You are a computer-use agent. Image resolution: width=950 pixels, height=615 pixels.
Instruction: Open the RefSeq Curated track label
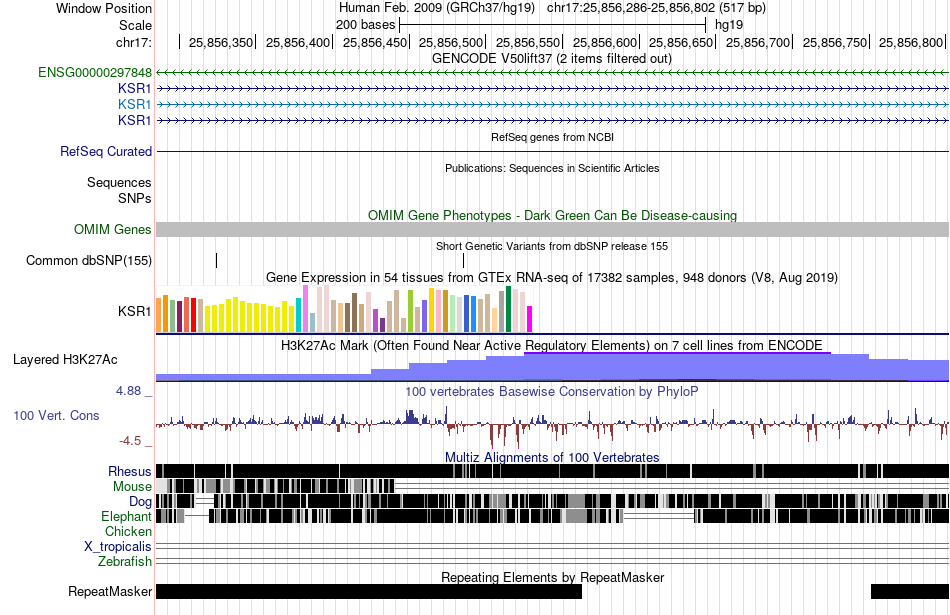point(106,151)
